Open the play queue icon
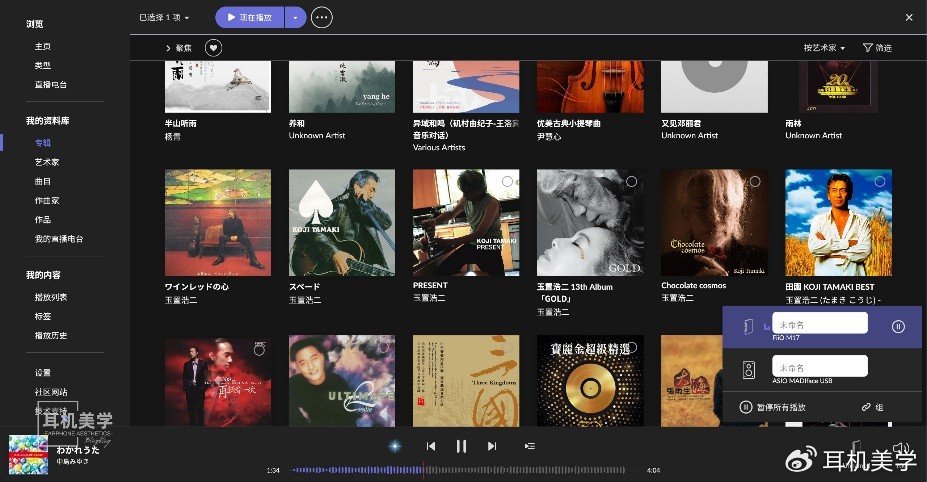Viewport: 927px width, 482px height. click(x=530, y=446)
